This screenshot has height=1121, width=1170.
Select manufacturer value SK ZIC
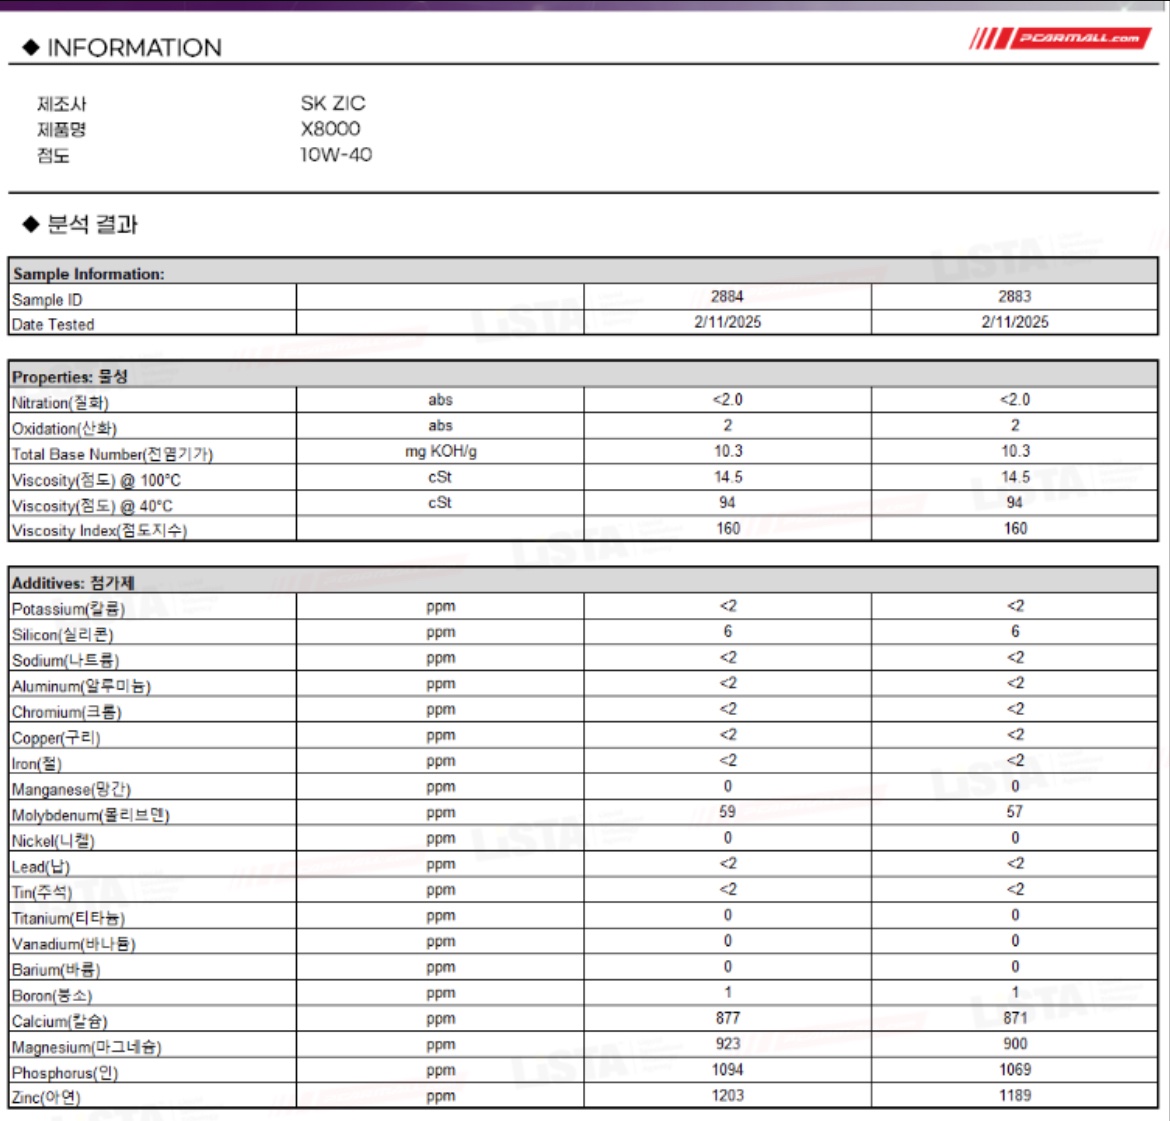[x=333, y=103]
